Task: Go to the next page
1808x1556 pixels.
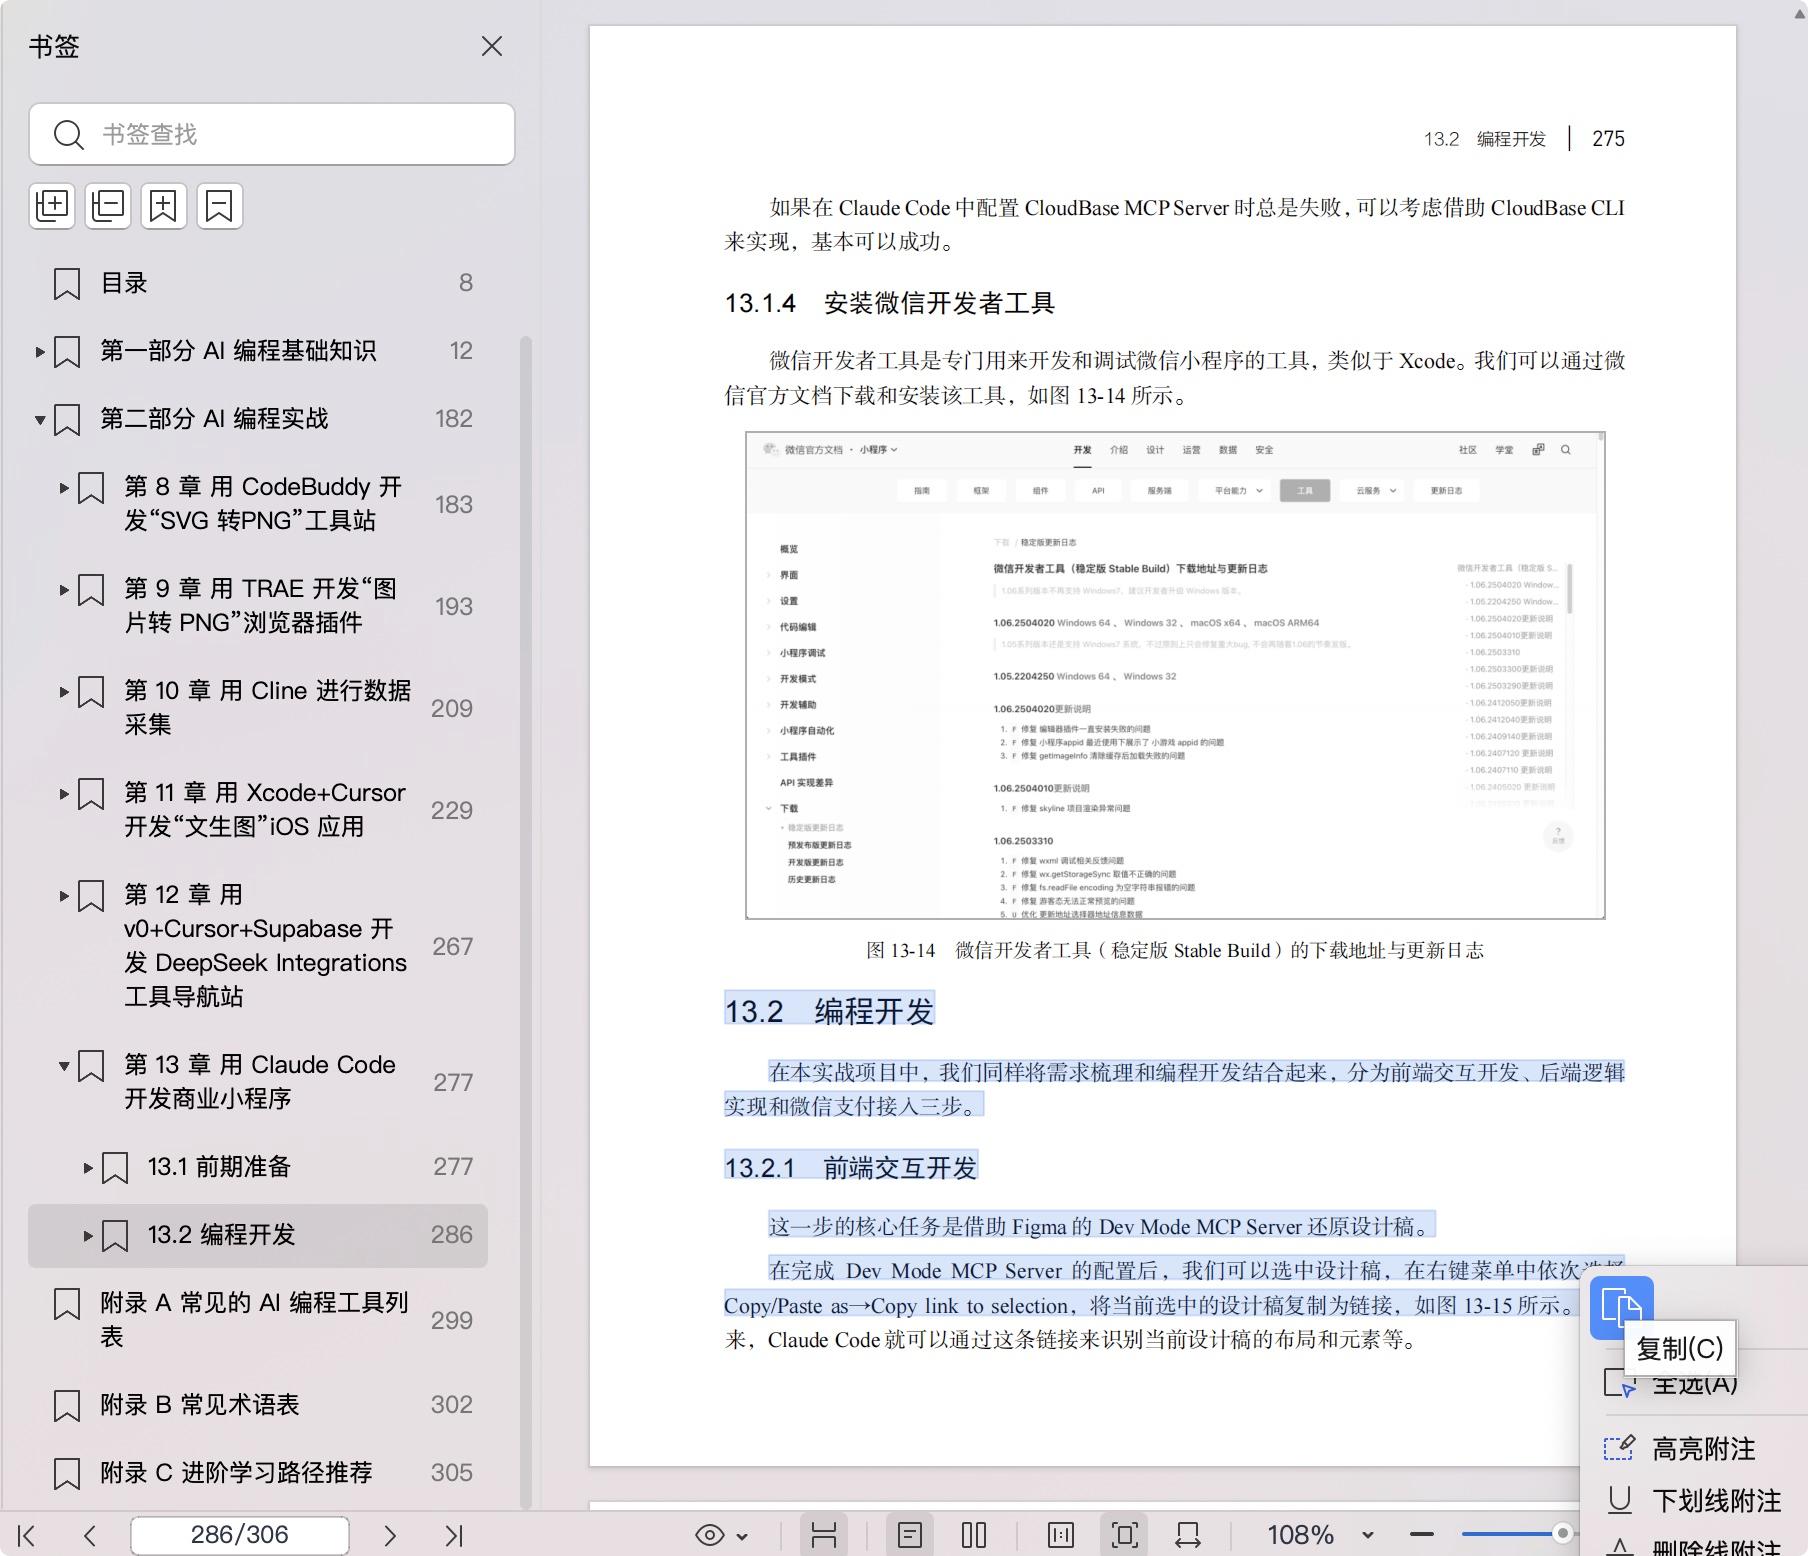Action: (390, 1535)
